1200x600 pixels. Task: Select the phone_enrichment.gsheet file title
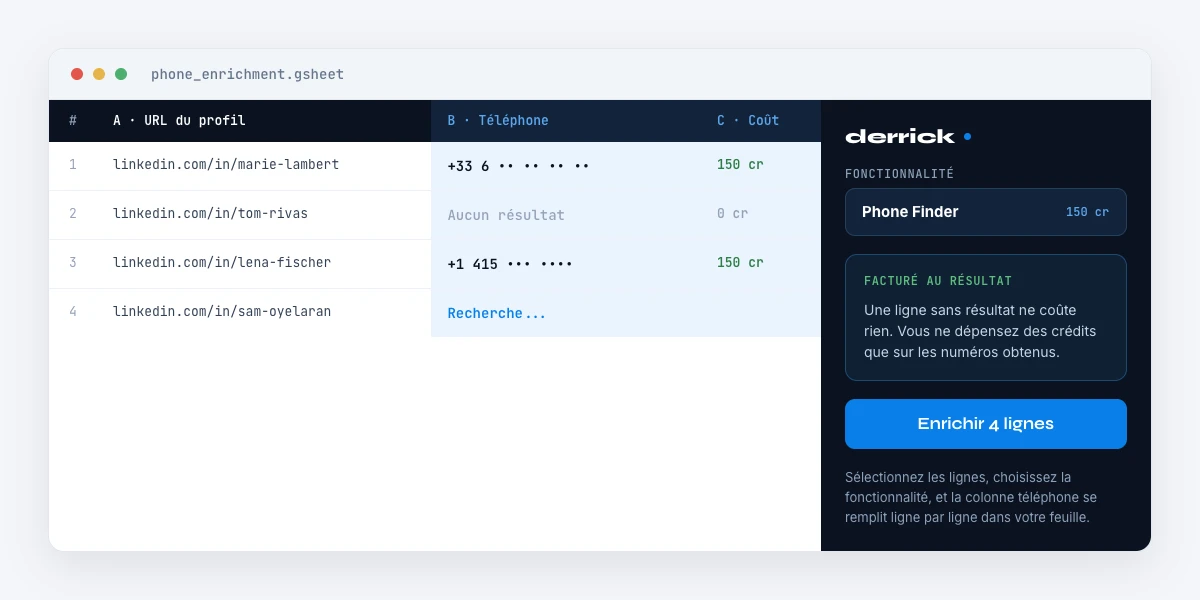[247, 74]
